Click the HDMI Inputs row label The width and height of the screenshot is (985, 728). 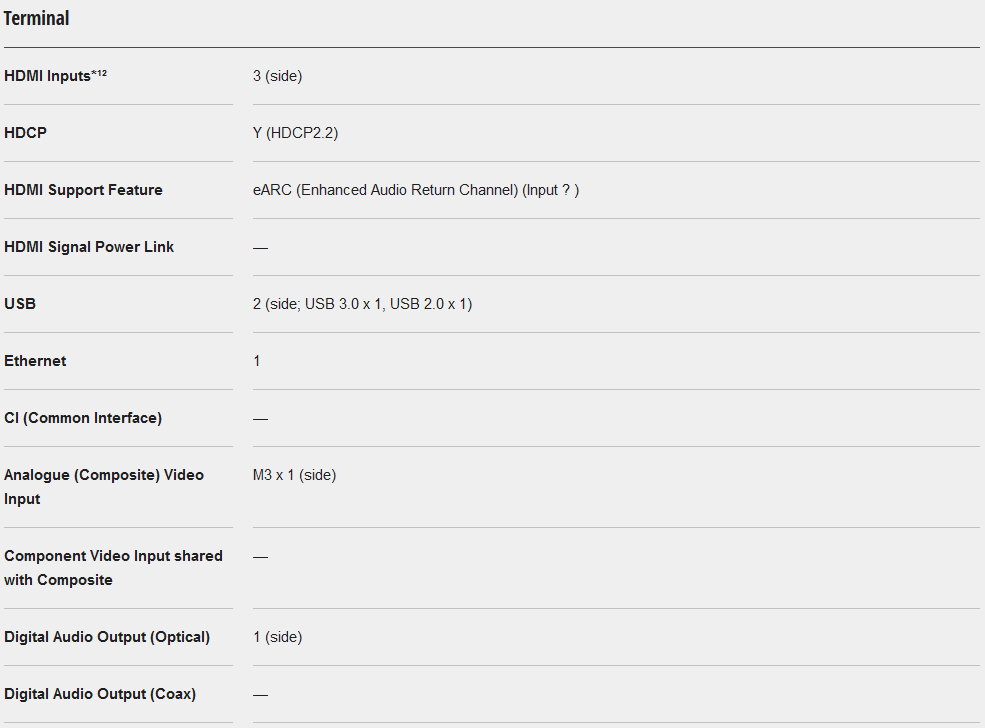pyautogui.click(x=47, y=76)
